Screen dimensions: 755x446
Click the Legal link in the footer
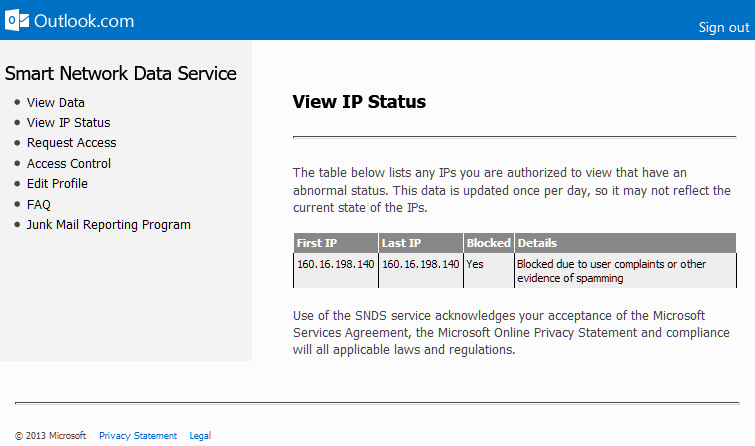pyautogui.click(x=200, y=436)
